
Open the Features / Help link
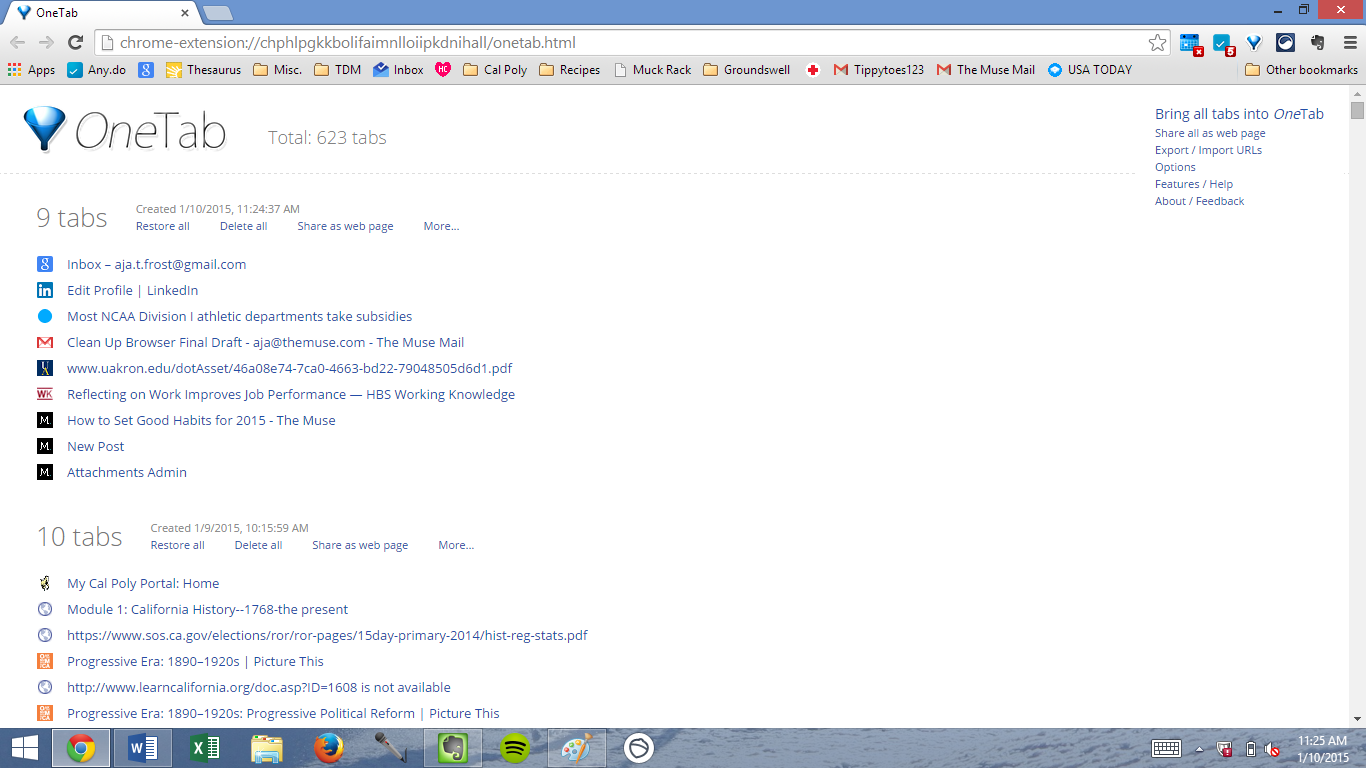(1194, 184)
